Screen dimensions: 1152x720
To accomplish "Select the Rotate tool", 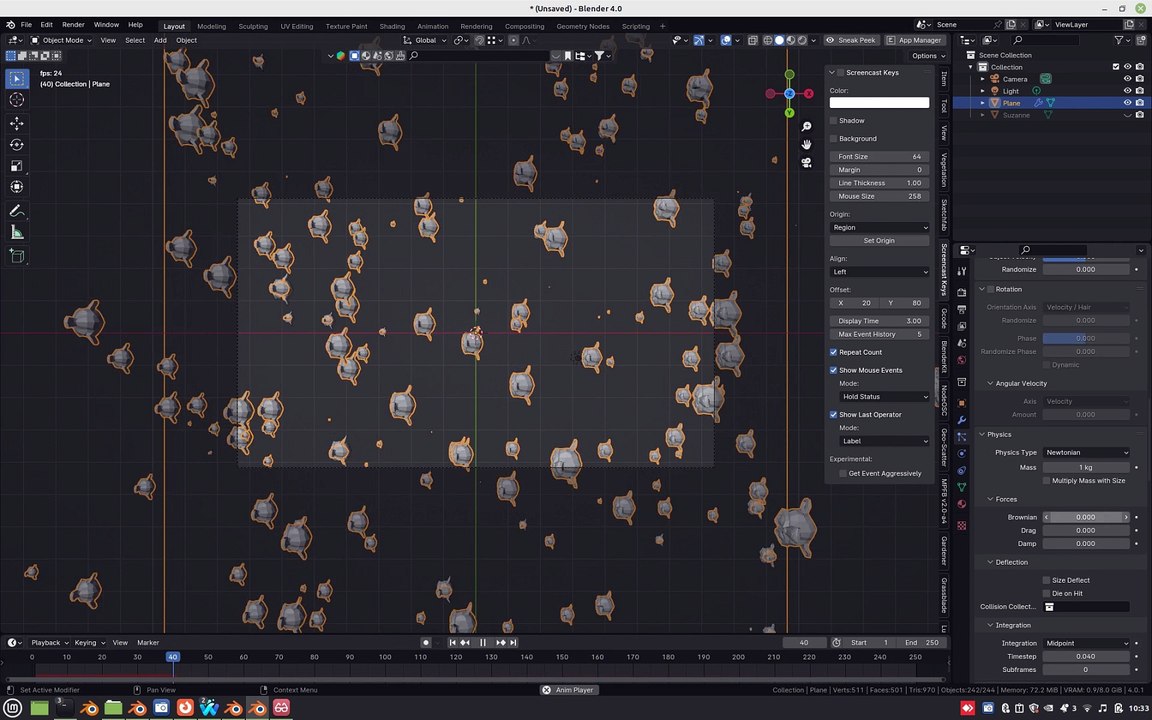I will [17, 145].
